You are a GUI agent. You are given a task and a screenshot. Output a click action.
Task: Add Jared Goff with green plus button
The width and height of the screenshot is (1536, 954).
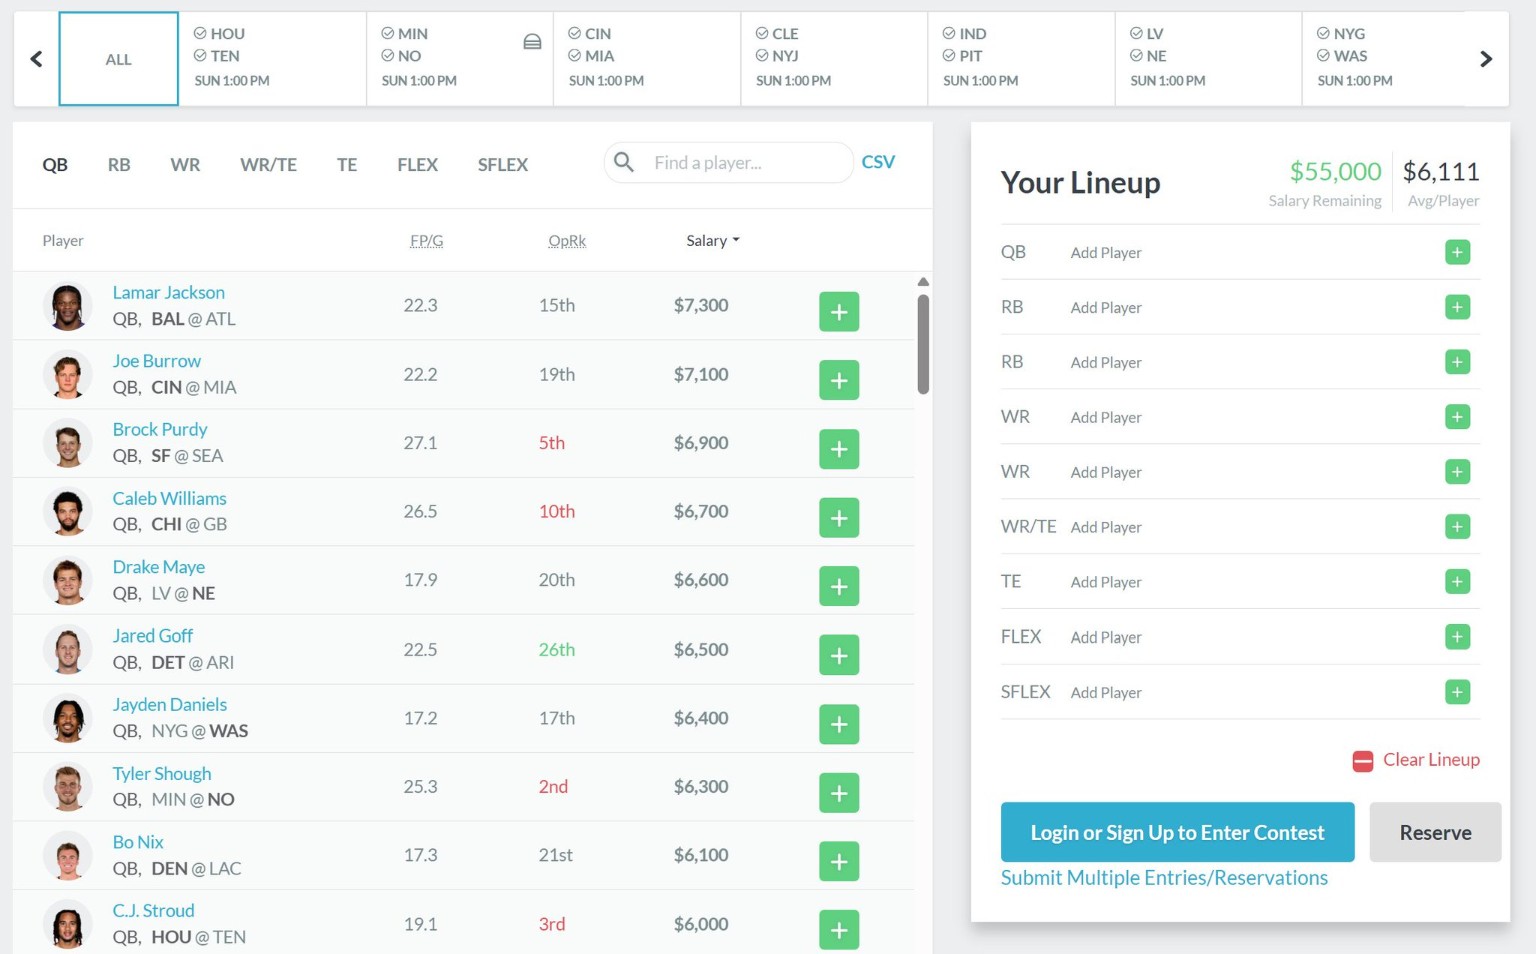click(x=839, y=655)
